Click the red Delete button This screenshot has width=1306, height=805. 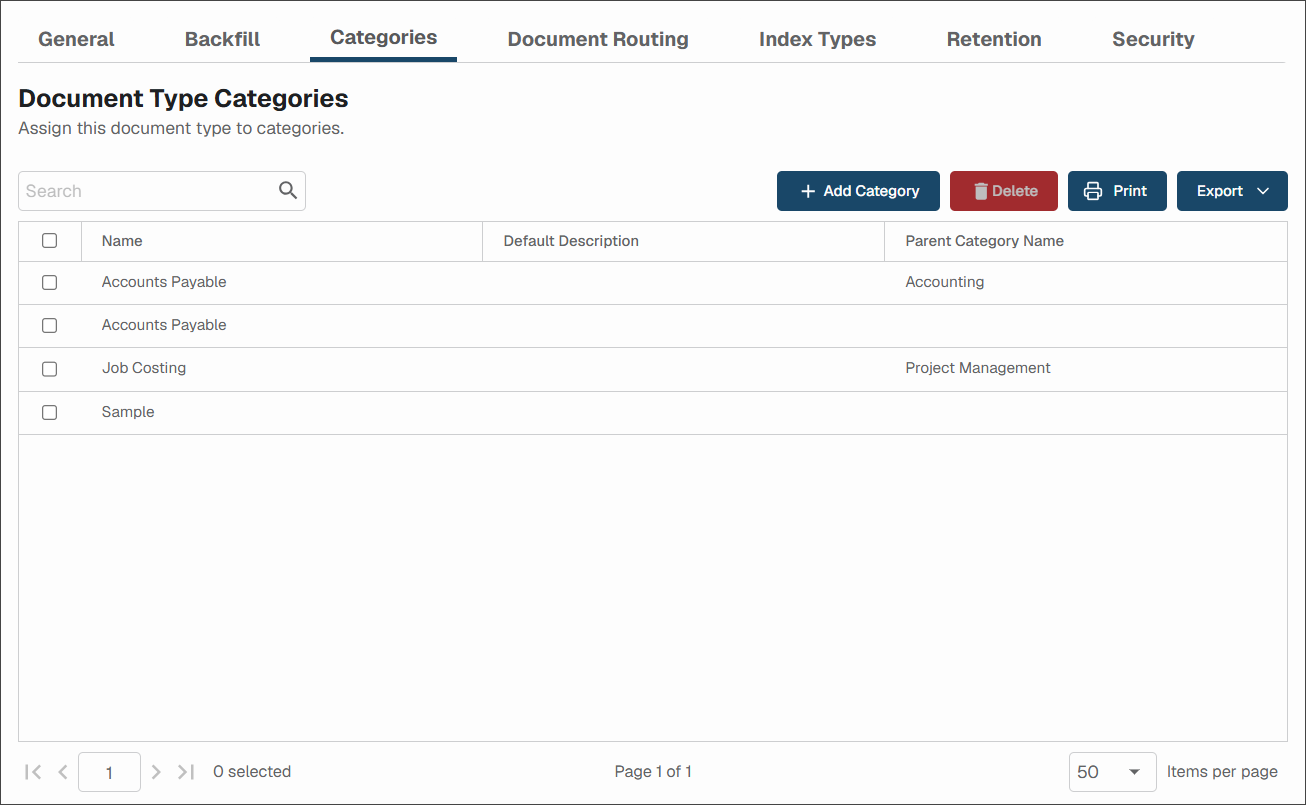1004,191
